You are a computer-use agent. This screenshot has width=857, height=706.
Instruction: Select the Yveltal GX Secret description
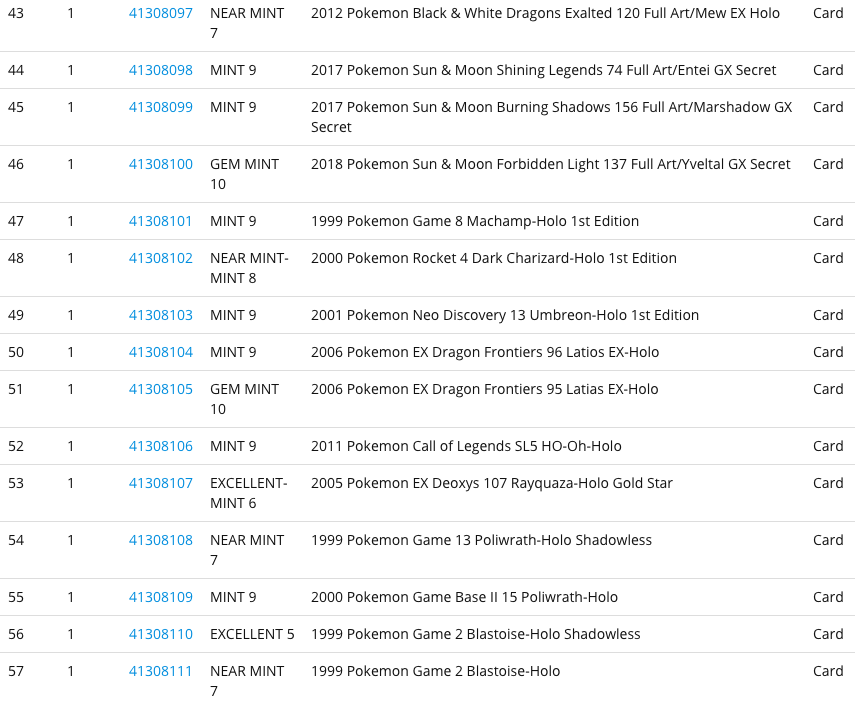pos(550,164)
